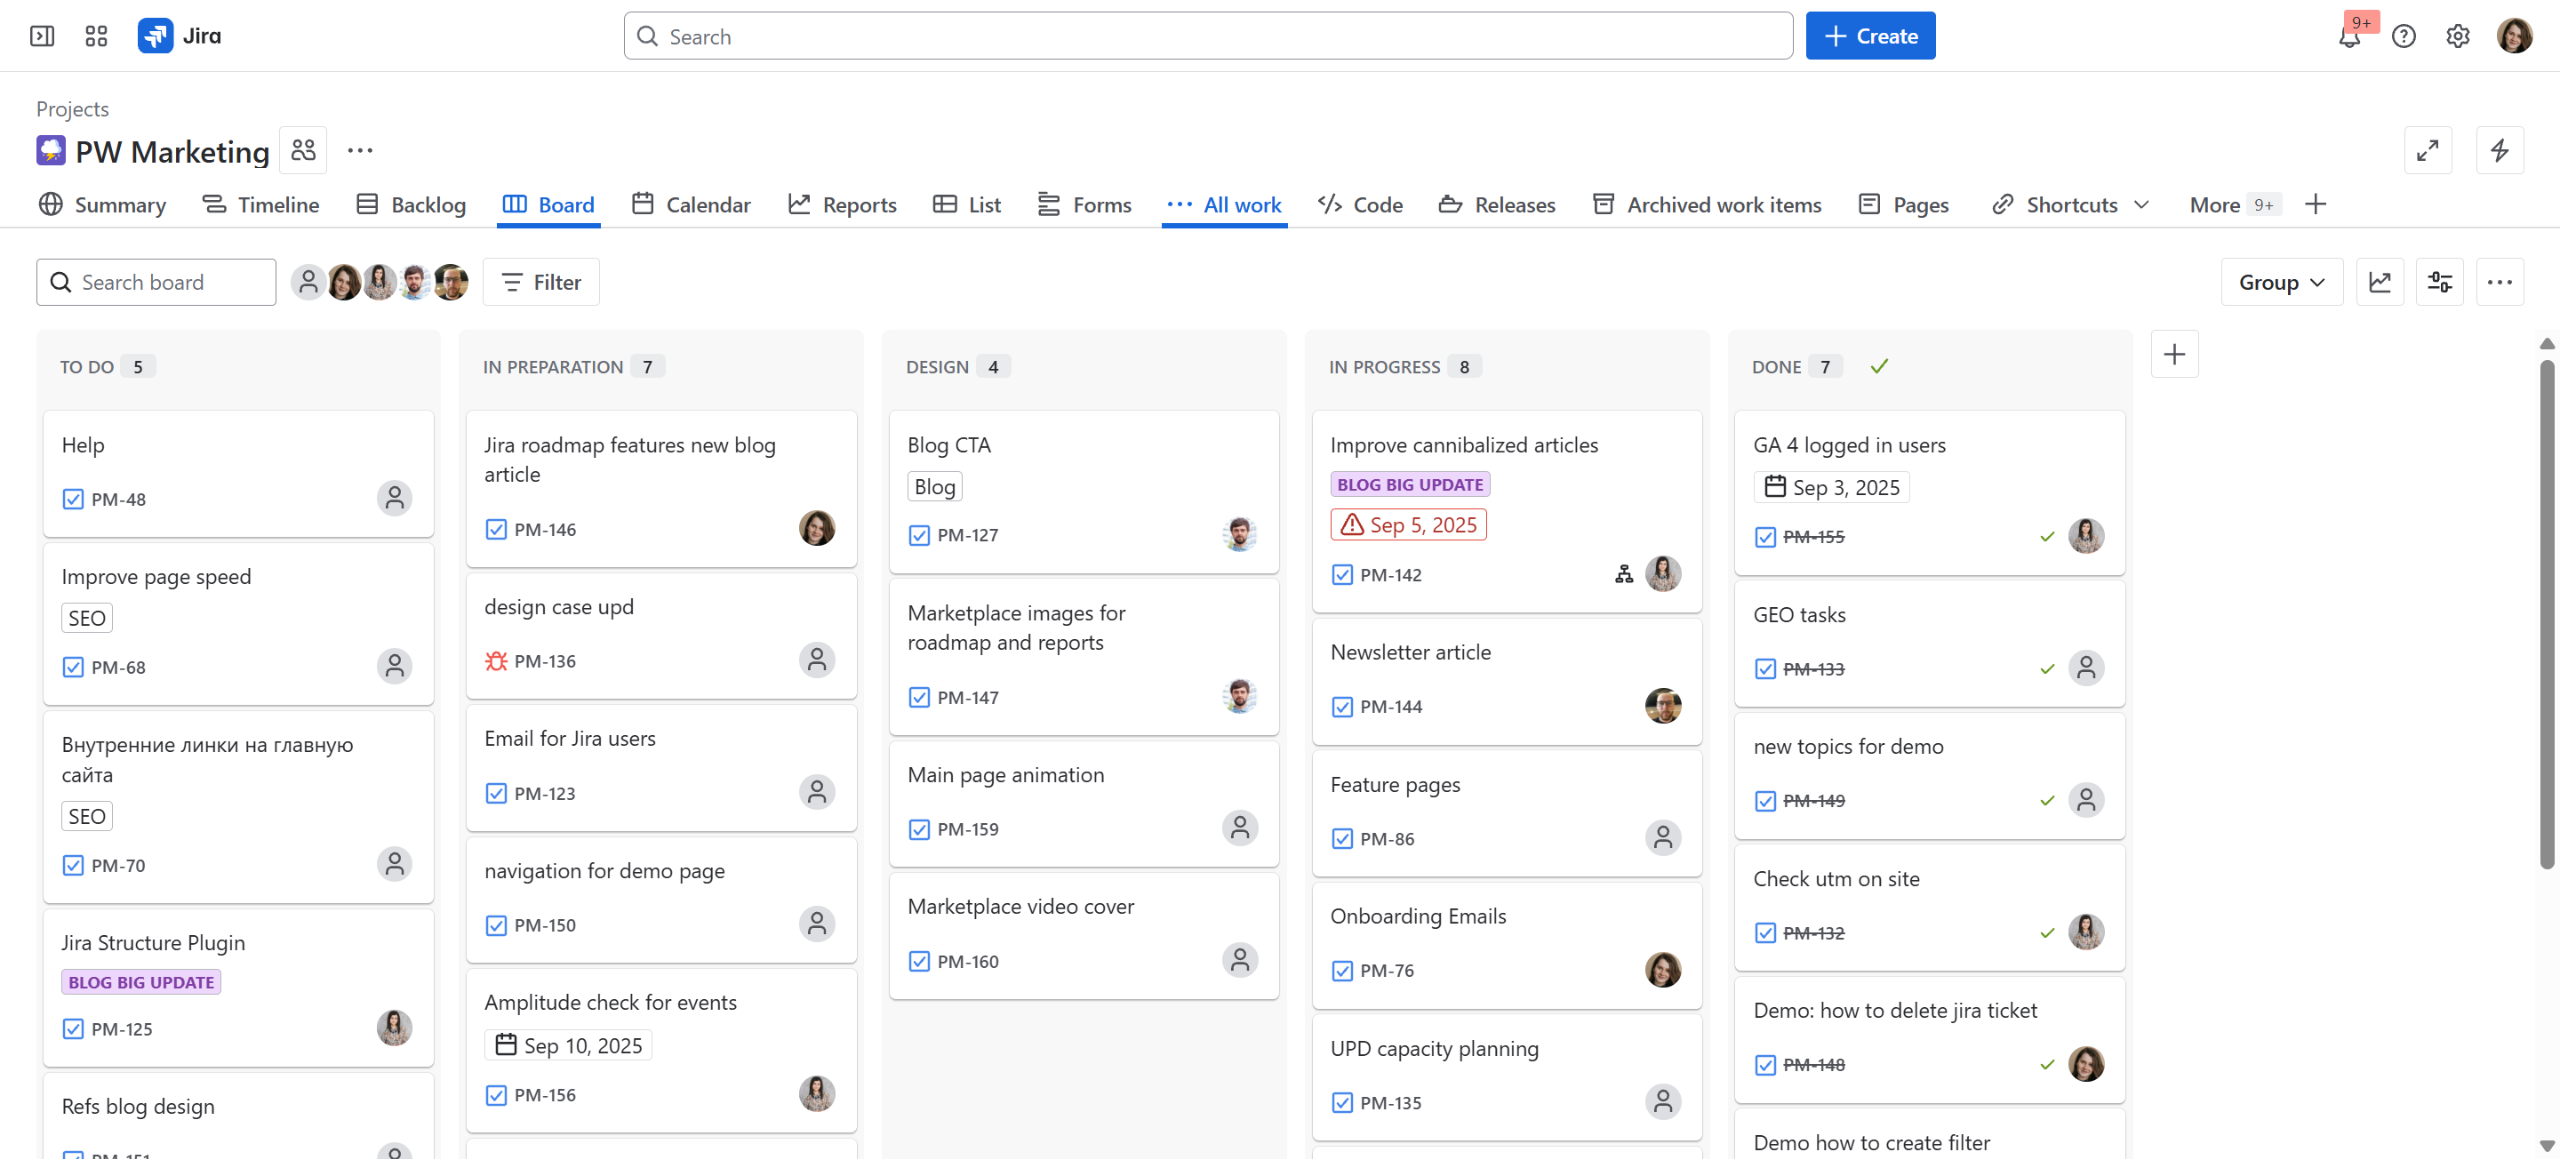The width and height of the screenshot is (2560, 1159).
Task: Toggle the sidebar panel icon
Action: point(42,36)
